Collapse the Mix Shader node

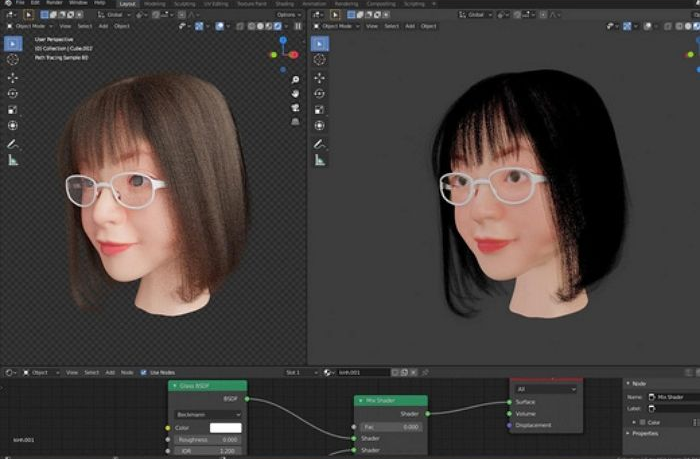pos(361,401)
